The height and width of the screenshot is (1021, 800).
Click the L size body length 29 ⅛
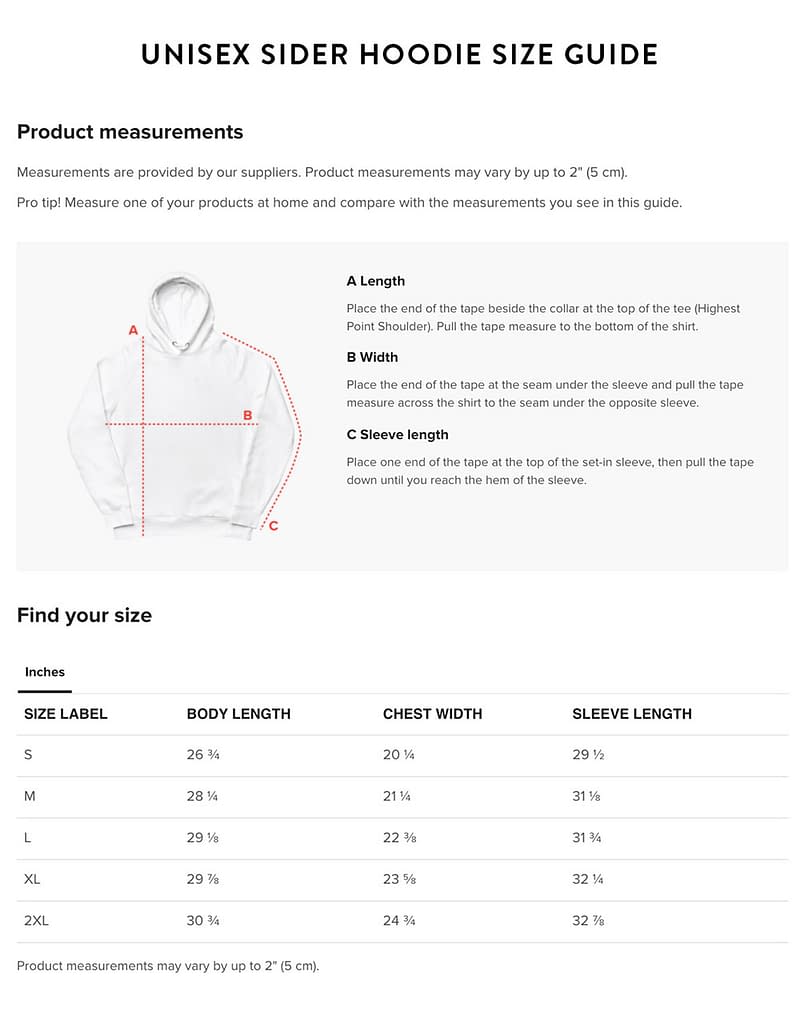[202, 838]
